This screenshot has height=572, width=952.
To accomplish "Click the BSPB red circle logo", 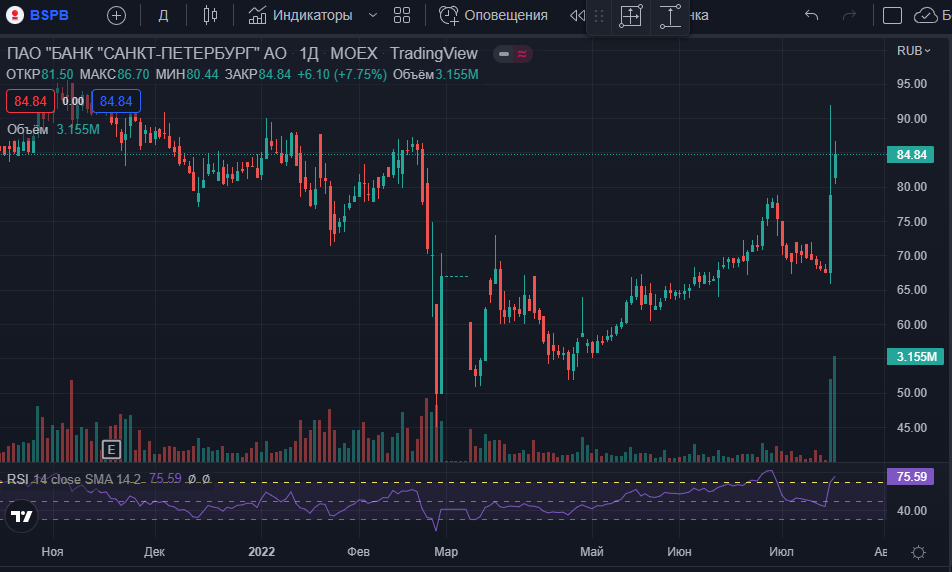I will (15, 15).
